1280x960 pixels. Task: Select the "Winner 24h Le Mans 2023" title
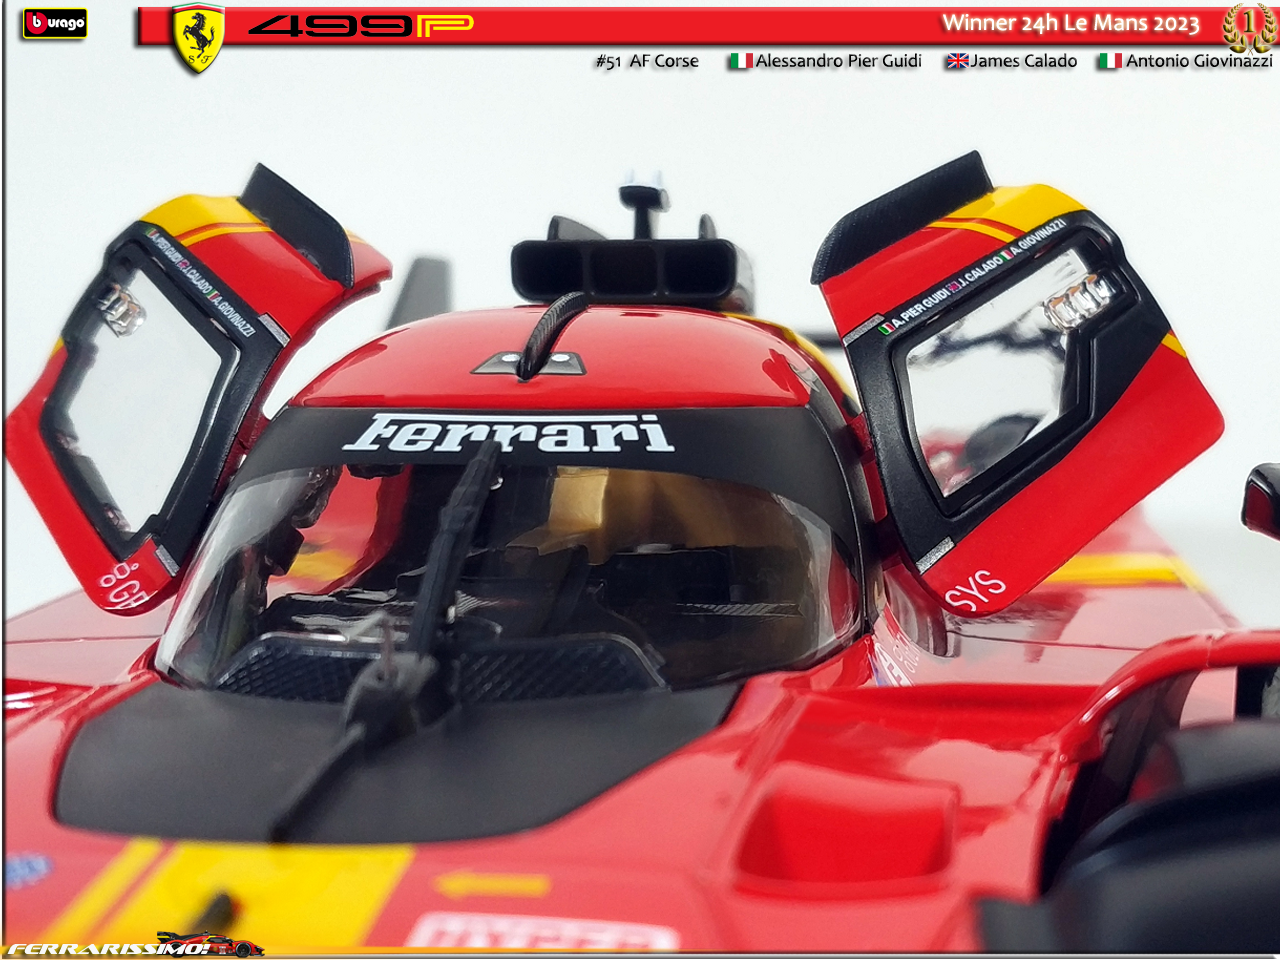[x=1070, y=23]
